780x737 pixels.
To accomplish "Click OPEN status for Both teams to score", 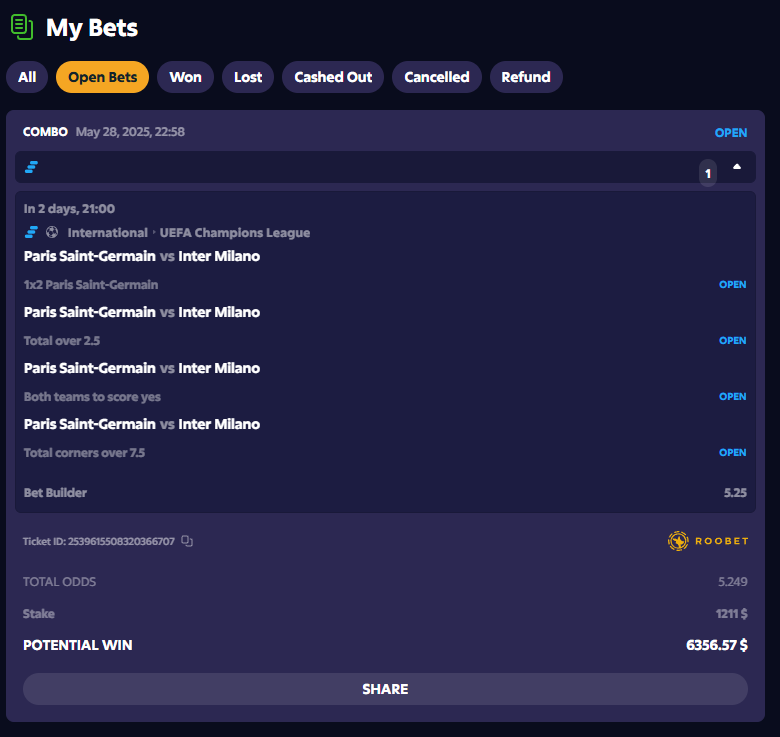I will (x=732, y=396).
